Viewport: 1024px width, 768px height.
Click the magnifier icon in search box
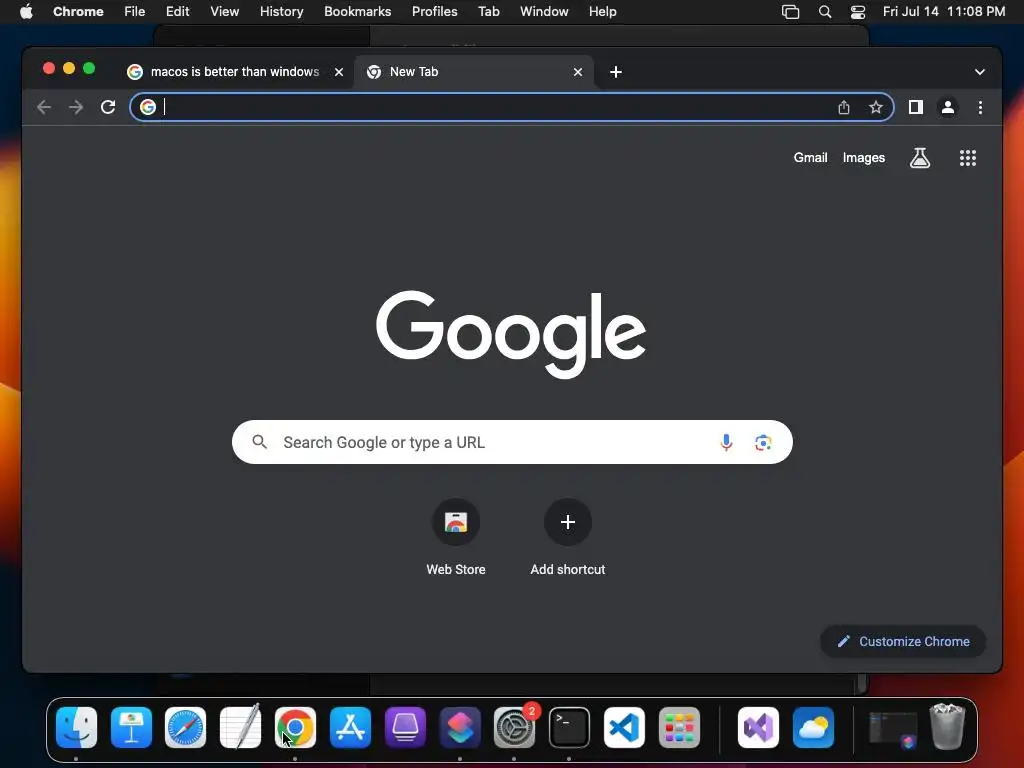[259, 442]
